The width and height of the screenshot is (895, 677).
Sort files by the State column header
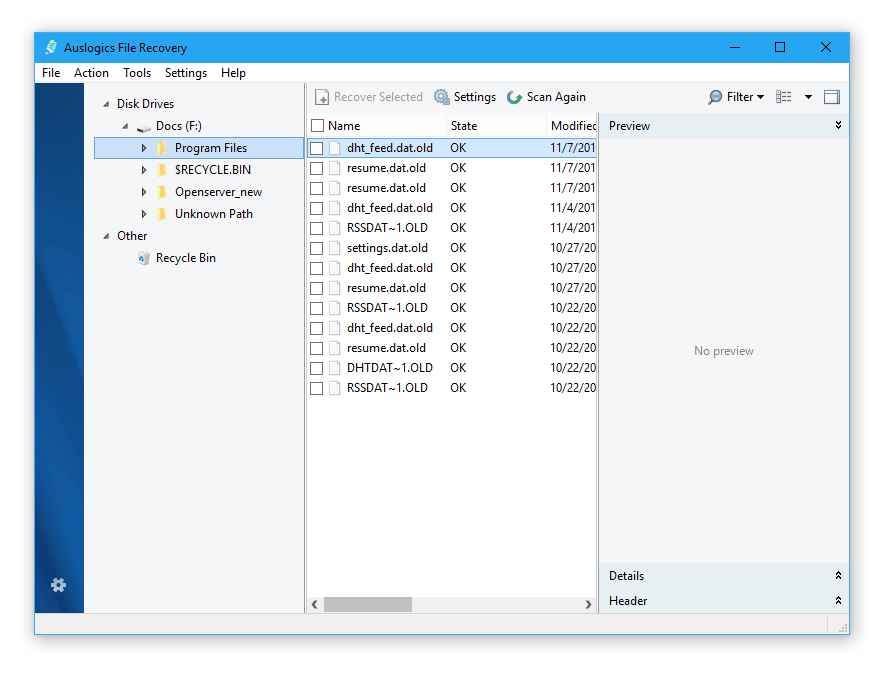[x=496, y=126]
